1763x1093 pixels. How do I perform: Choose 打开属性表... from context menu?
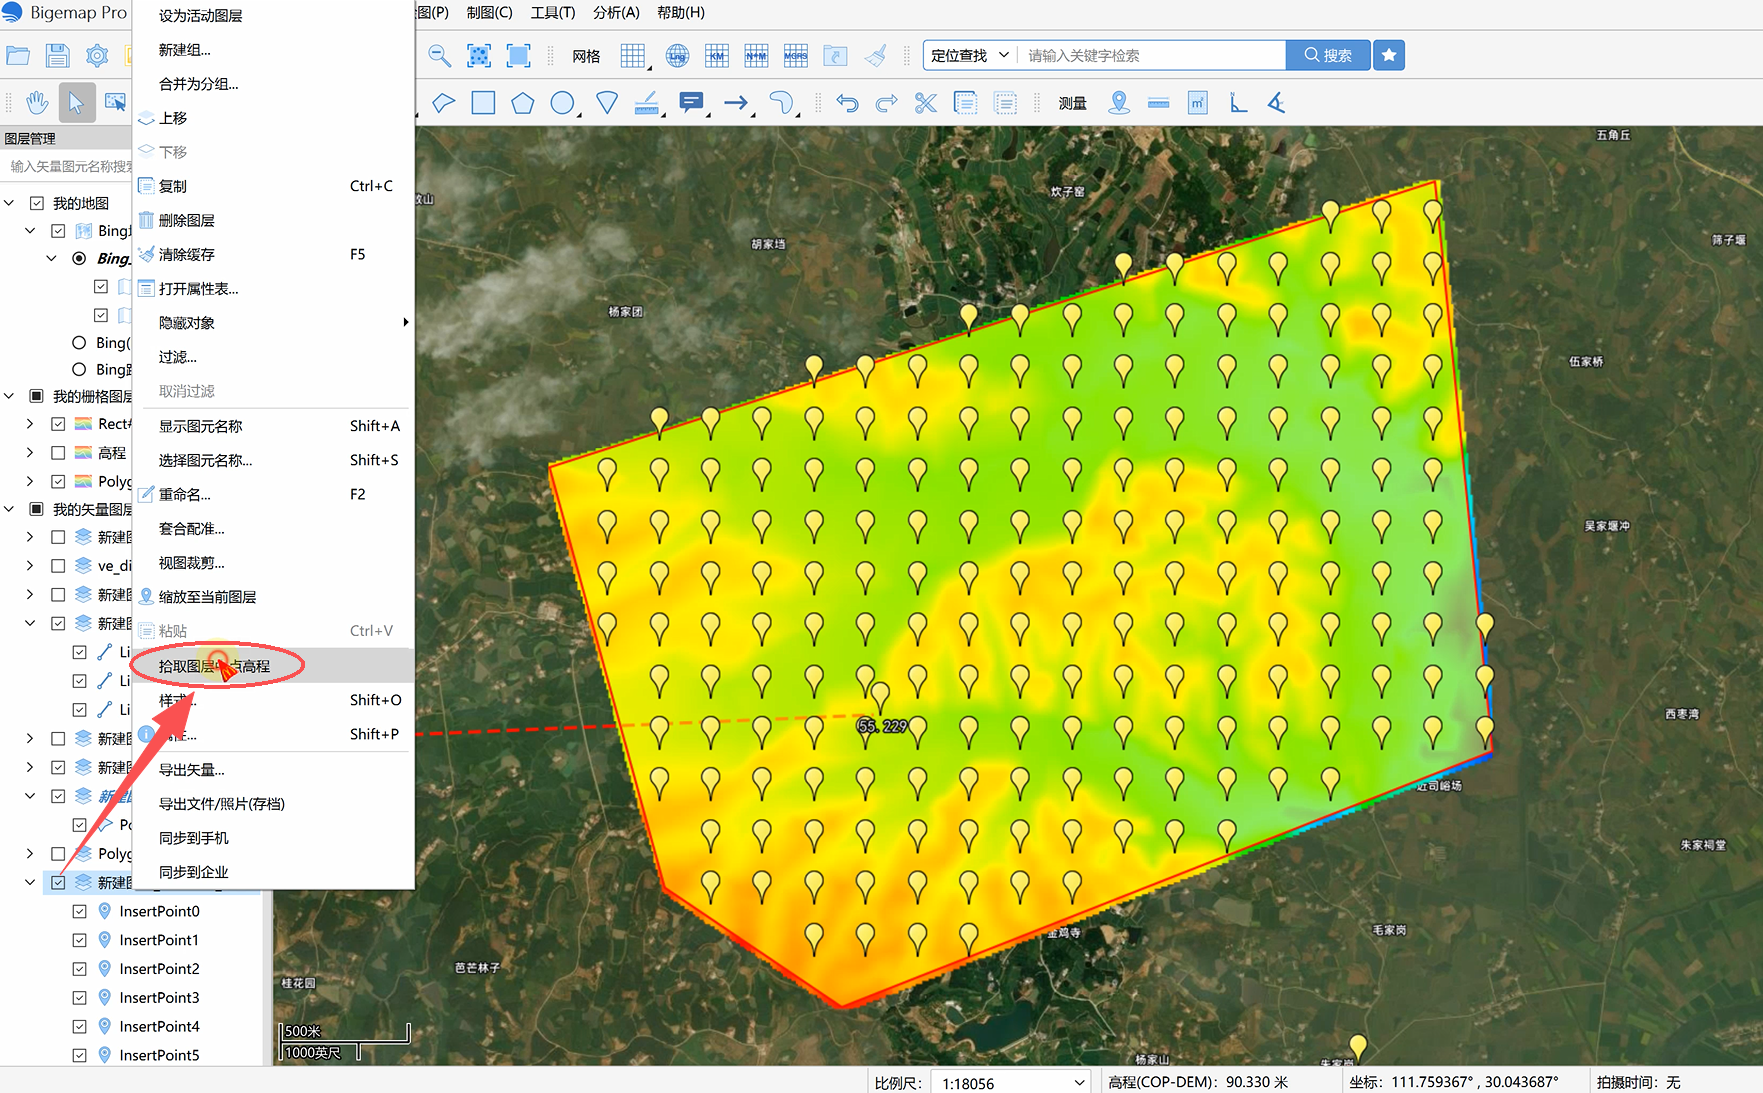tap(273, 289)
